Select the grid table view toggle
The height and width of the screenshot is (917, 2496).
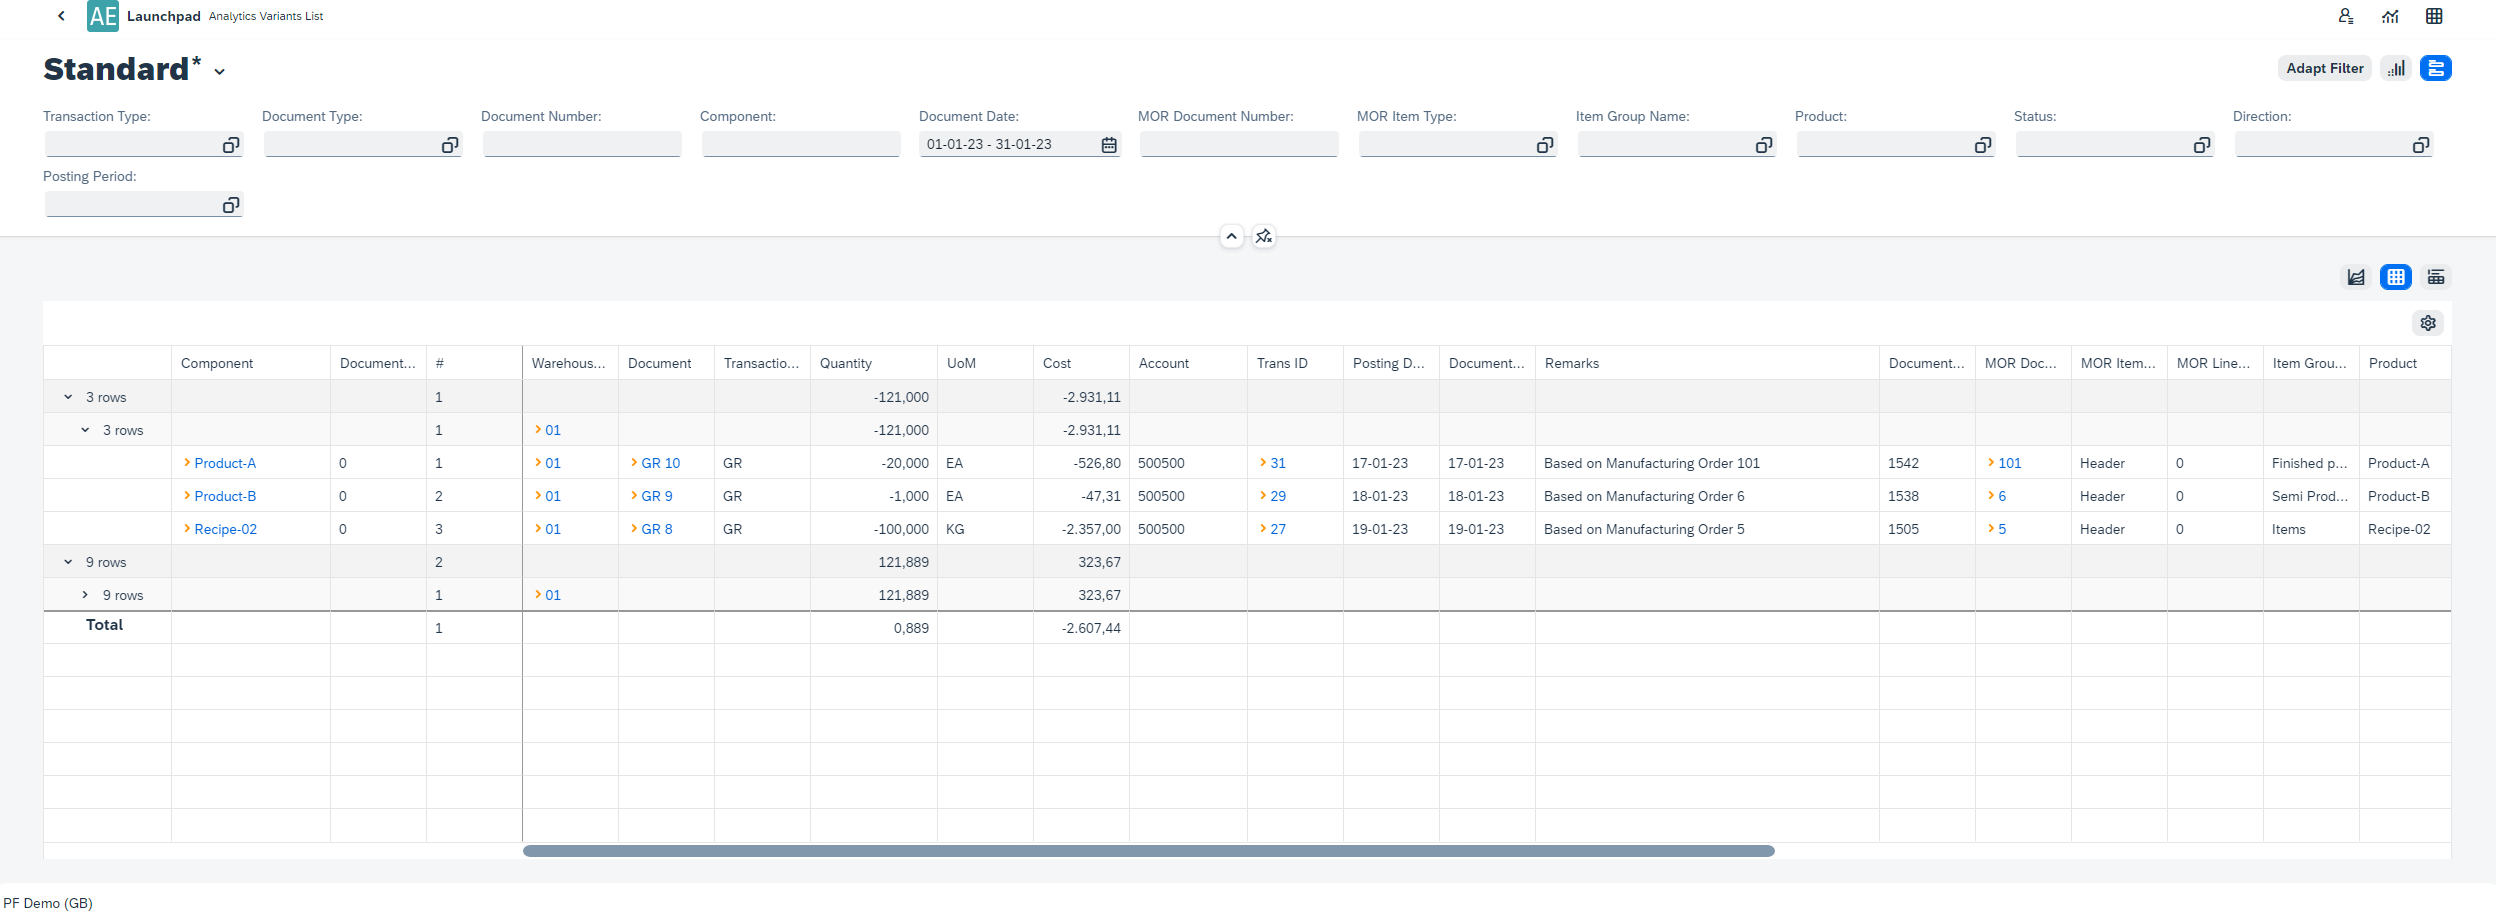pos(2396,277)
